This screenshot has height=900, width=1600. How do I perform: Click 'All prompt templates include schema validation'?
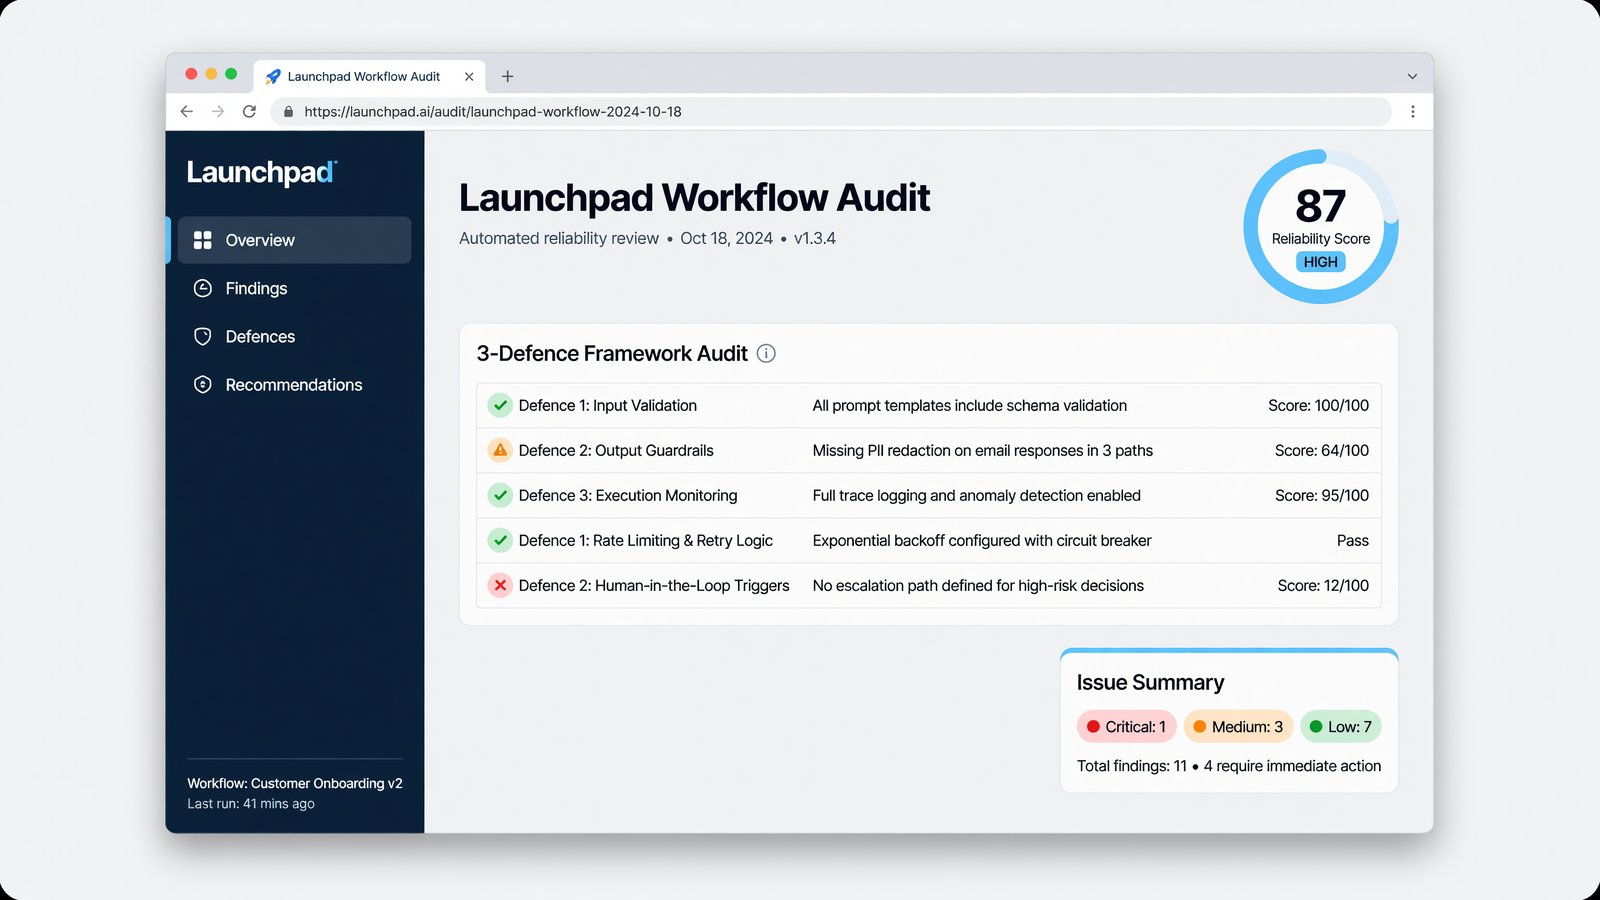970,405
